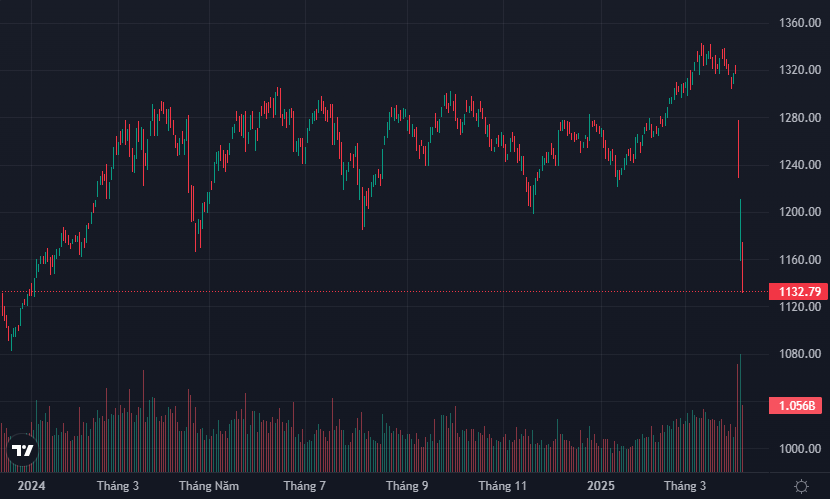
Task: Open chart settings gear icon
Action: (x=800, y=486)
